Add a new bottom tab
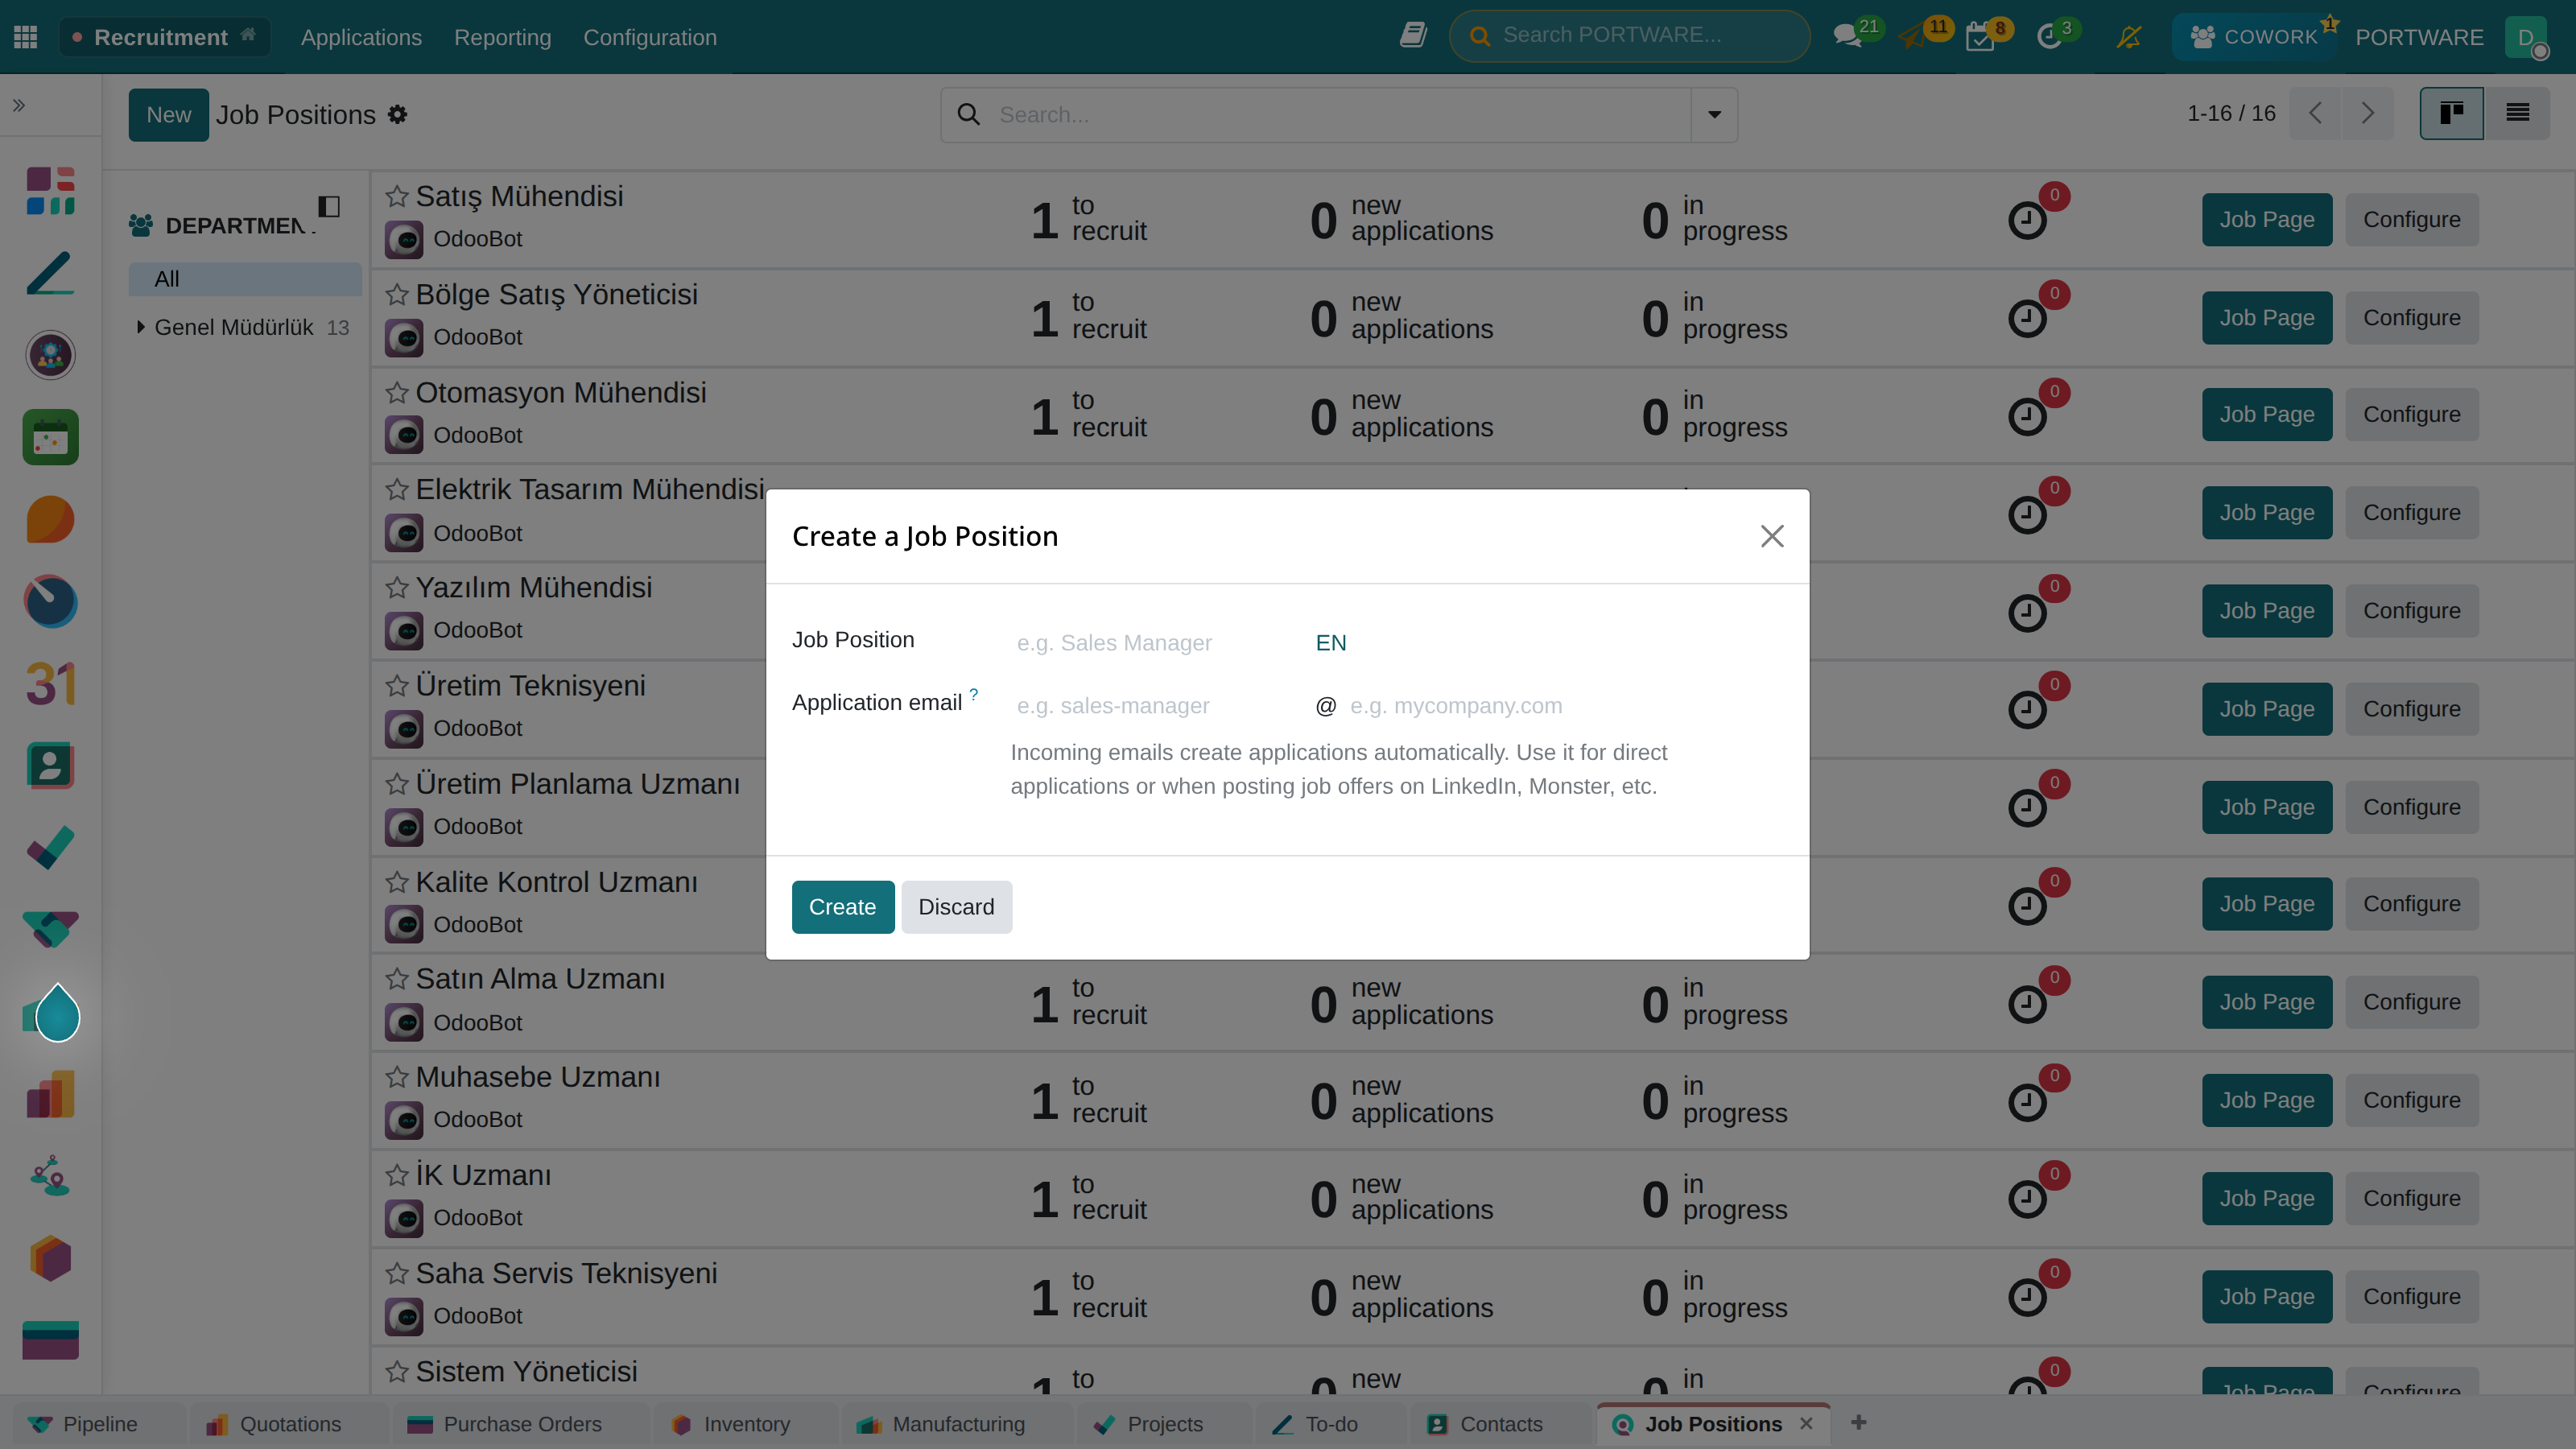The height and width of the screenshot is (1449, 2576). [x=1858, y=1422]
